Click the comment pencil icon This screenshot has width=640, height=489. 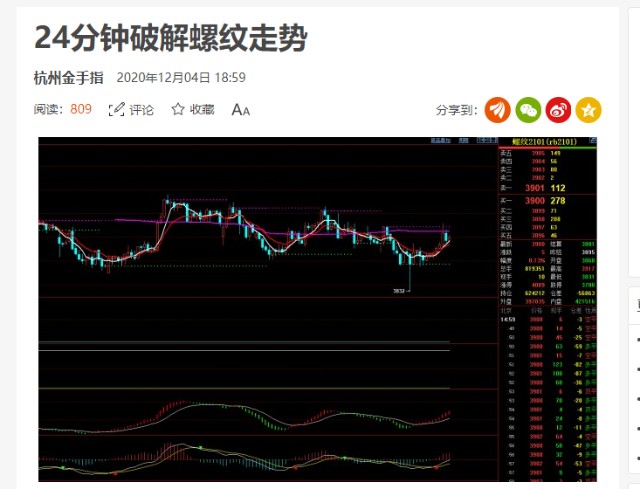point(117,109)
